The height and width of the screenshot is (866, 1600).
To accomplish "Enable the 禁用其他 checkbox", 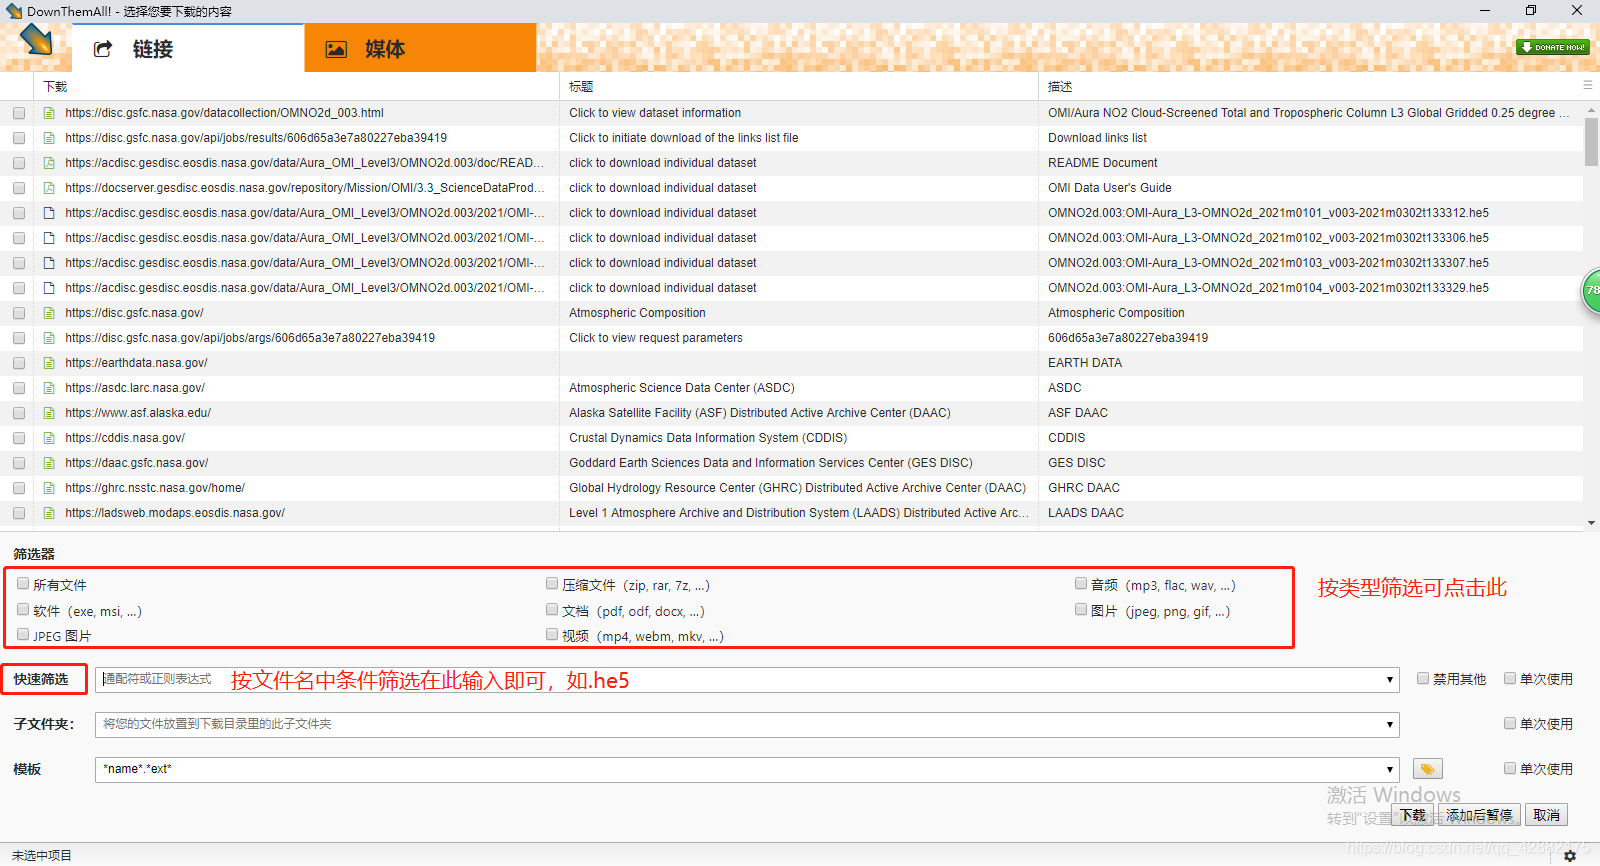I will click(x=1423, y=678).
